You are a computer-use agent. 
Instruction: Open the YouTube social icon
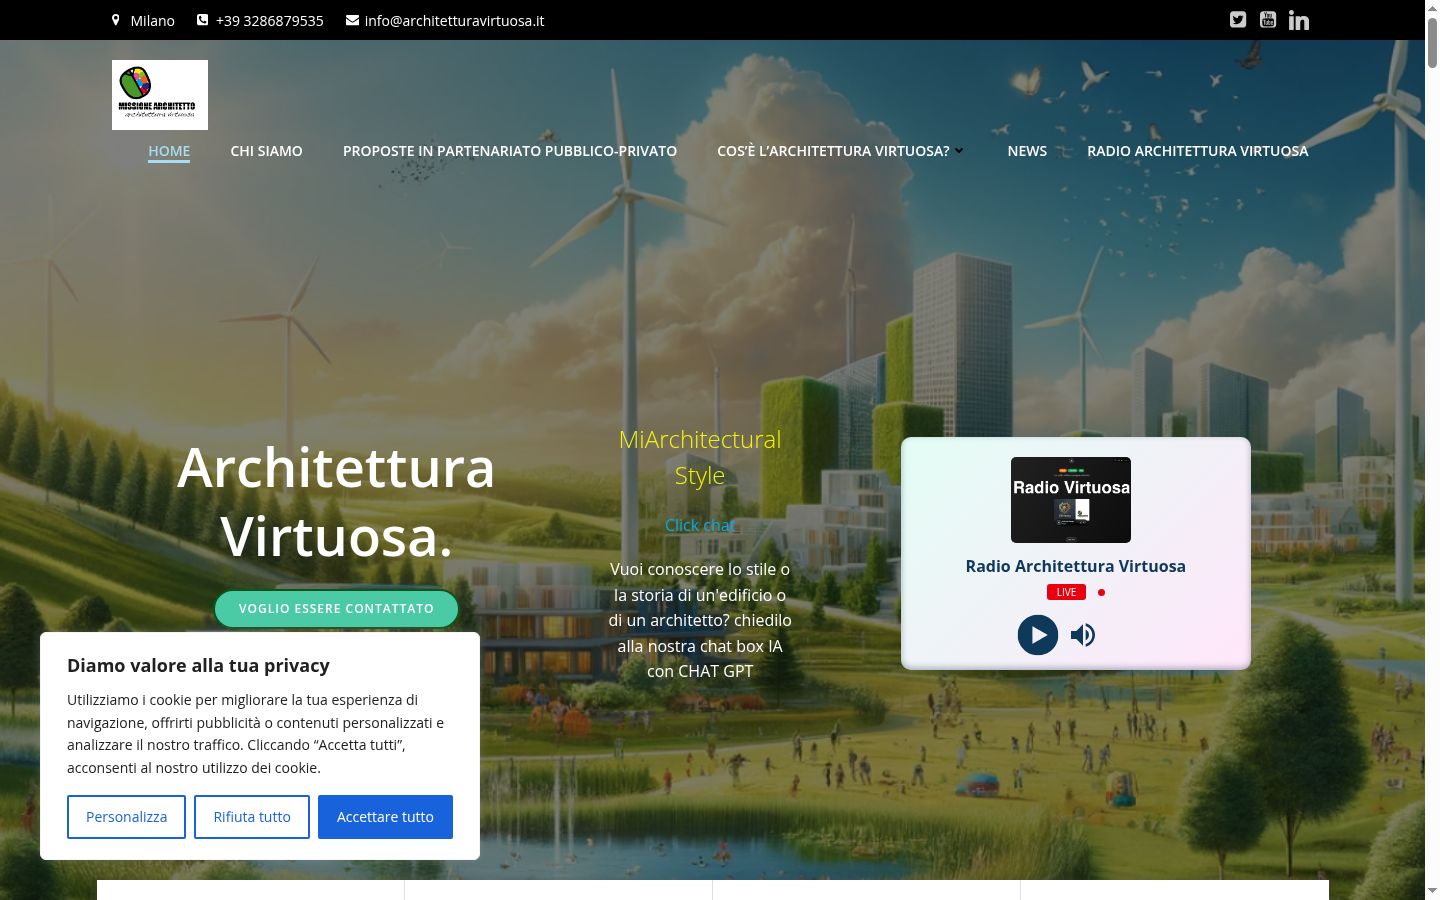1268,20
